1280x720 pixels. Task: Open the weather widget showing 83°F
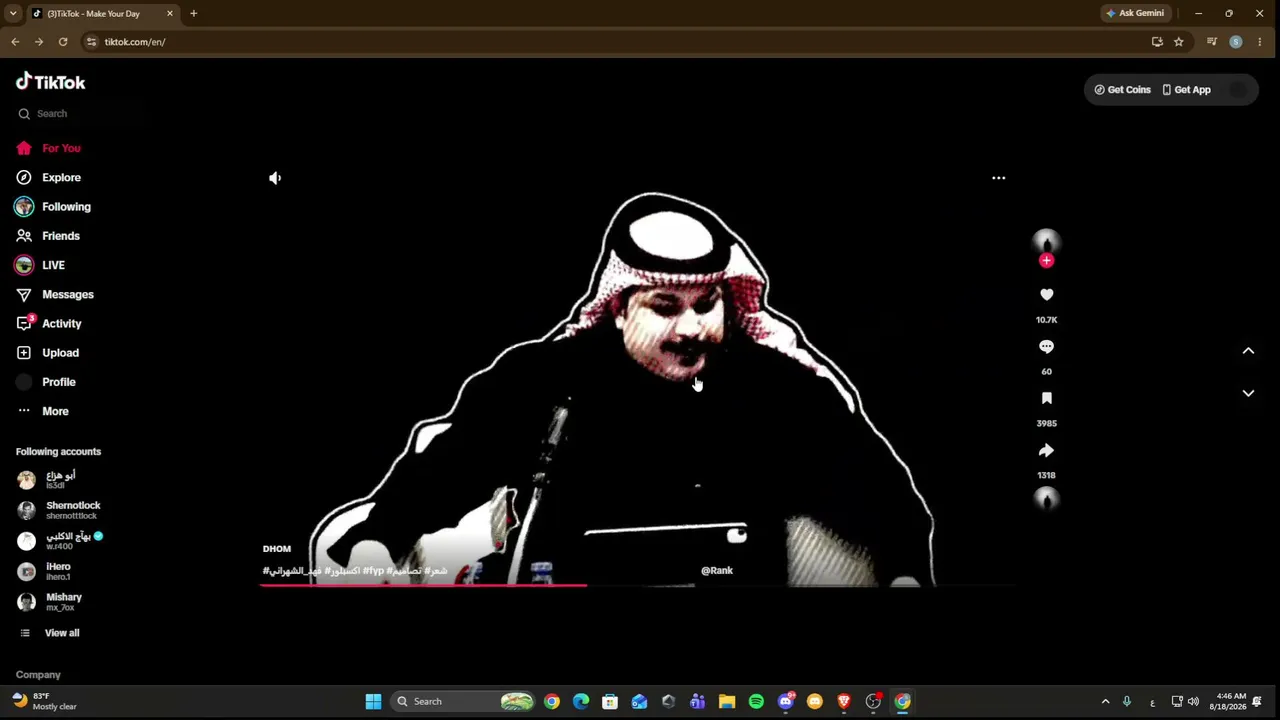tap(44, 702)
